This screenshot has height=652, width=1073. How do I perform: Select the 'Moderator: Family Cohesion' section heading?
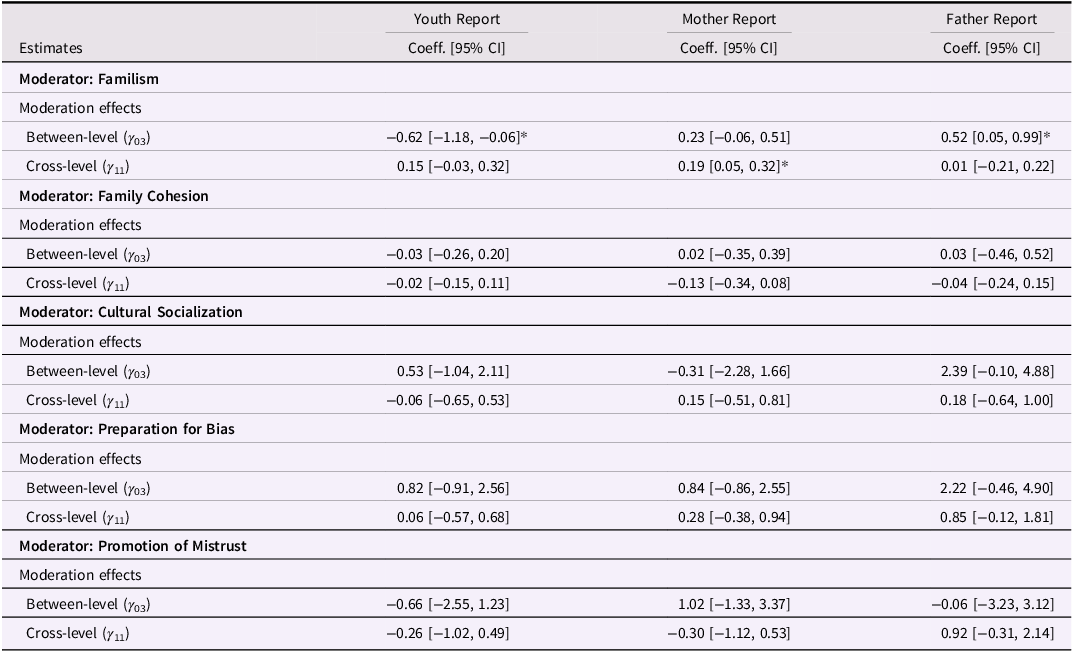pyautogui.click(x=114, y=196)
